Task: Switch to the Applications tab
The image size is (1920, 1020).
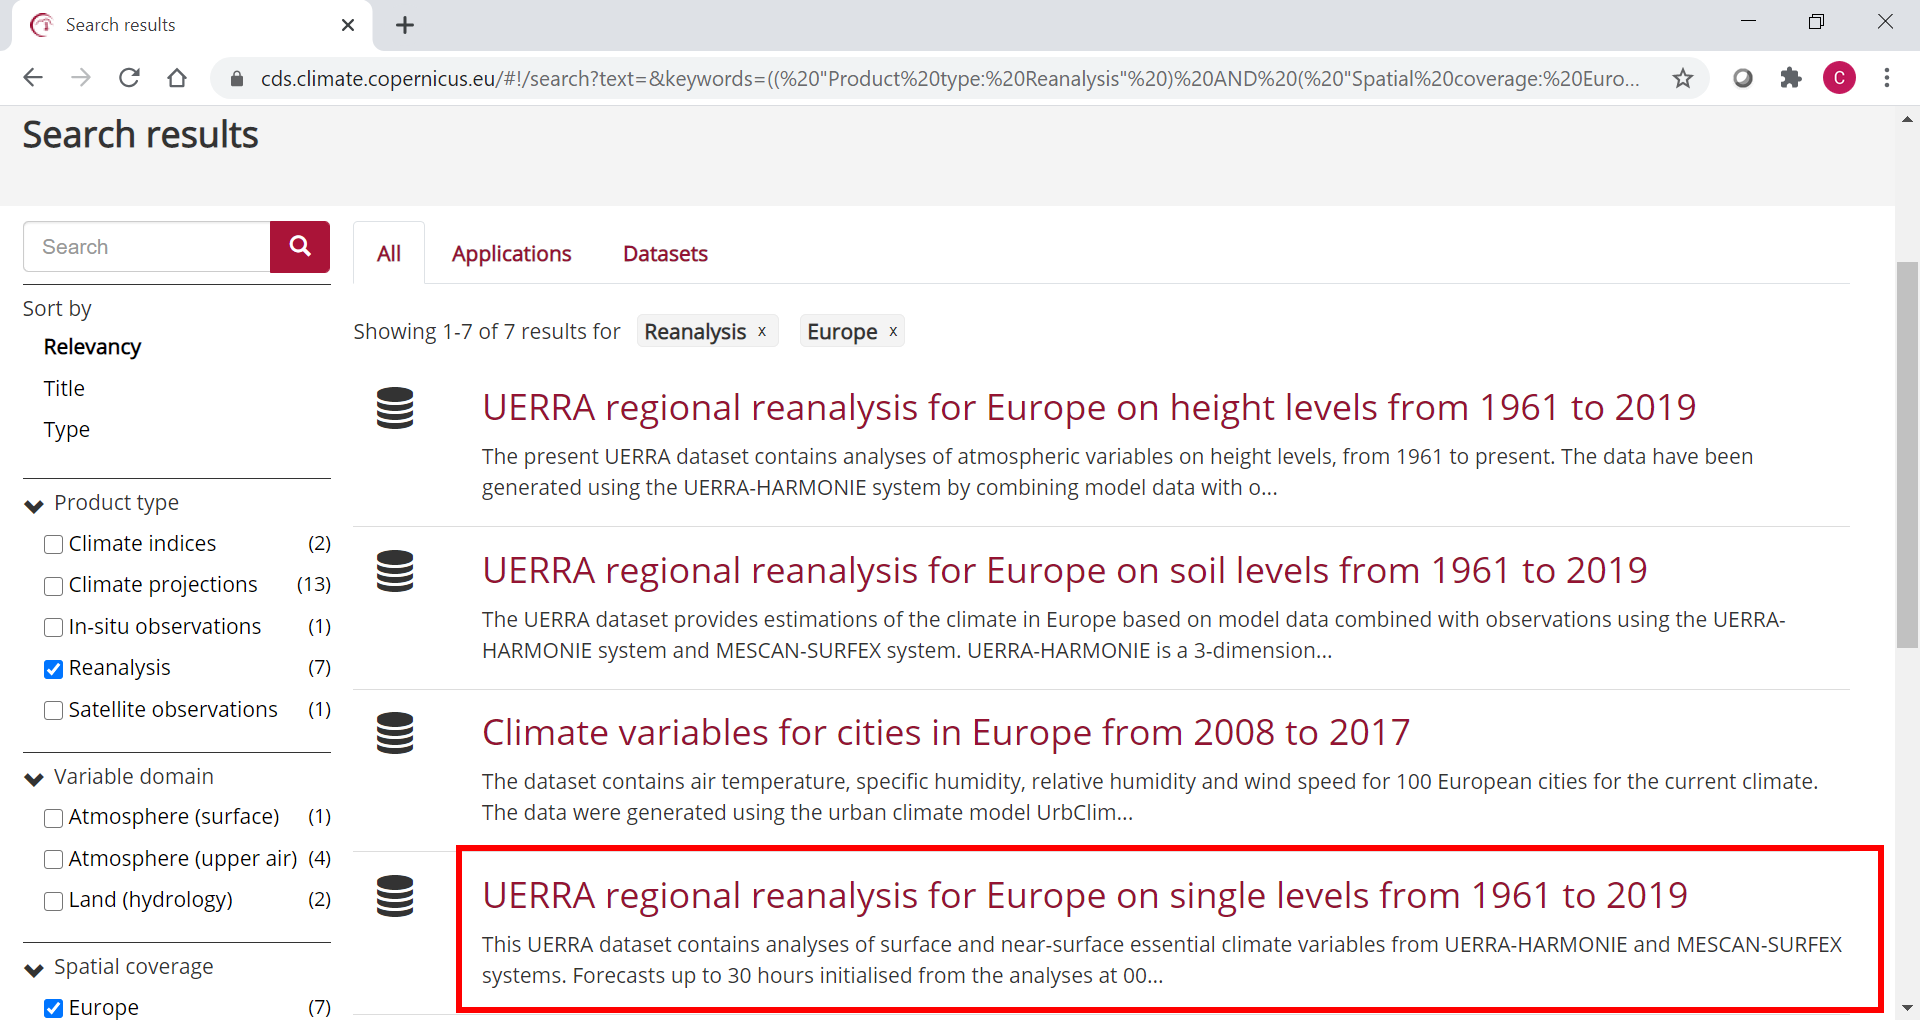Action: [x=511, y=254]
